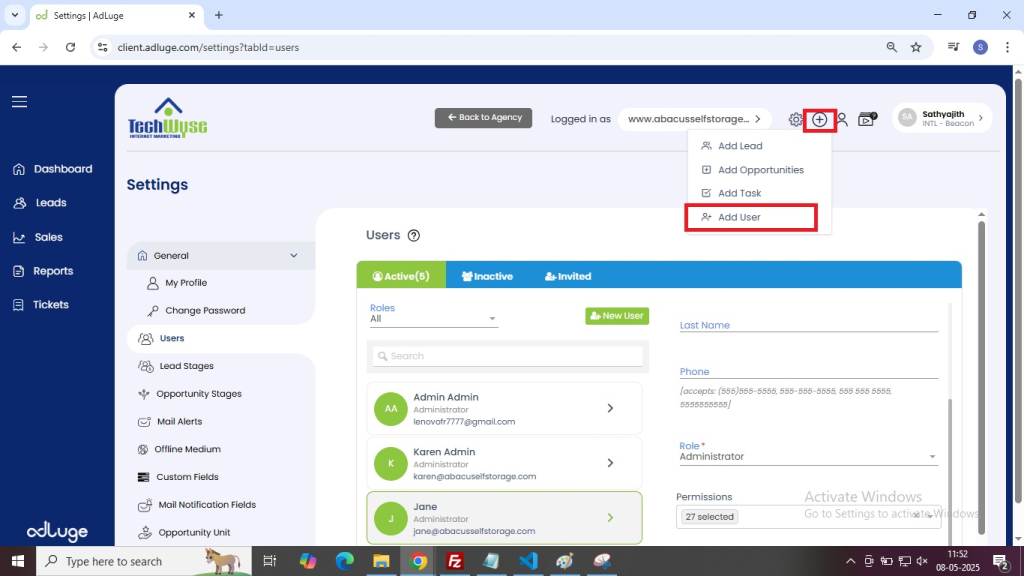Click the Back to Agency button
Screen dimensions: 1024x576
[483, 118]
